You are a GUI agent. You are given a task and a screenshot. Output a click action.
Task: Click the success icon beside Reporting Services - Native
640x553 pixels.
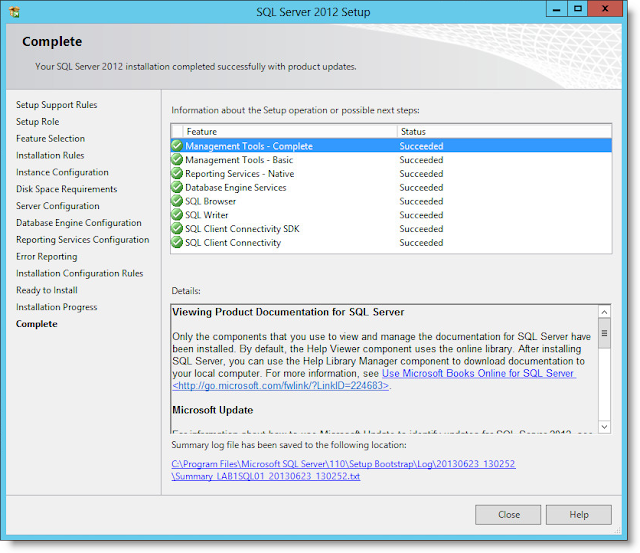[x=177, y=173]
